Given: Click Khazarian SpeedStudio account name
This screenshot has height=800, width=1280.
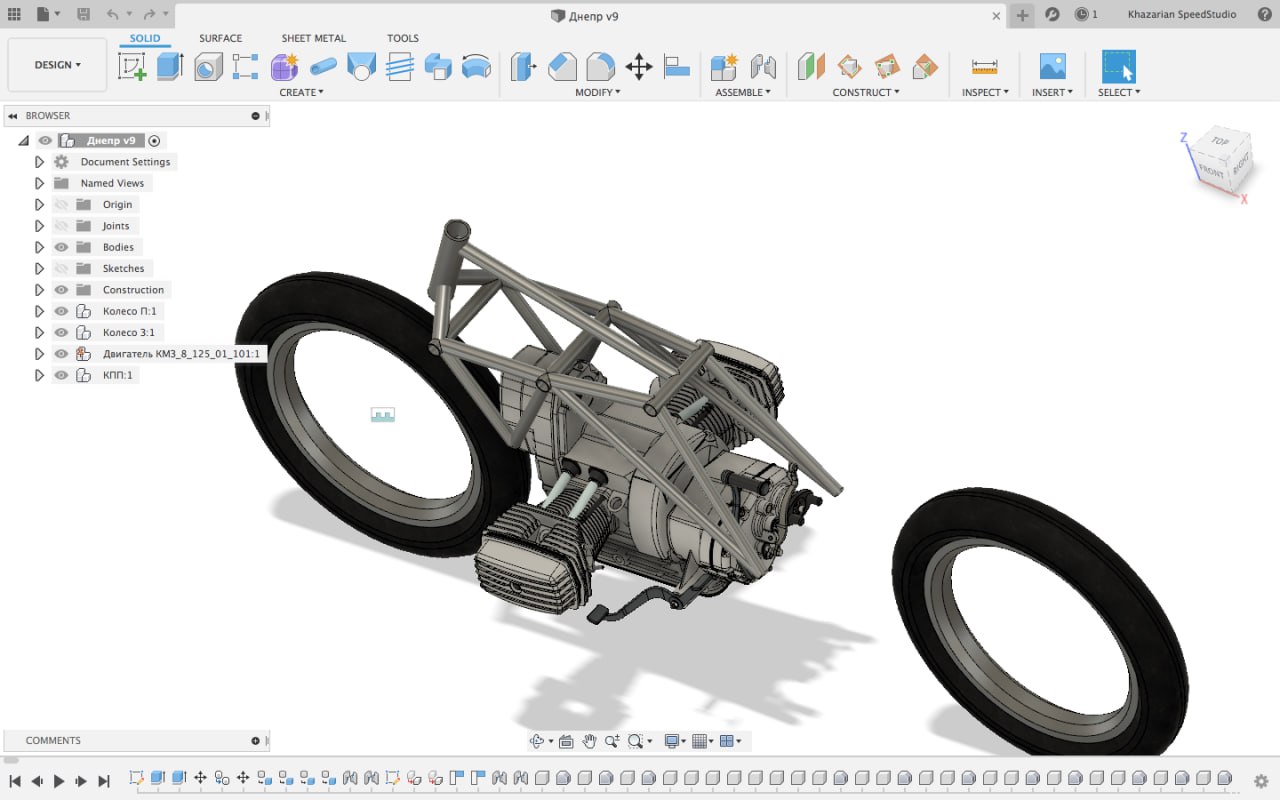Looking at the screenshot, I should point(1181,14).
